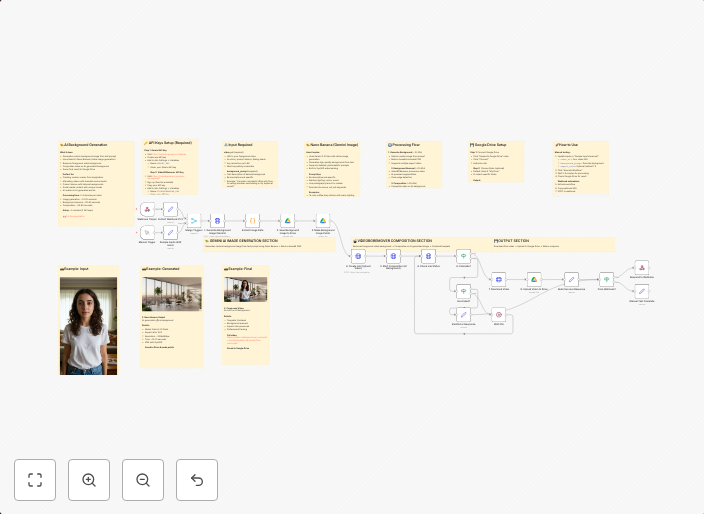Click the Download Video node
Image resolution: width=704 pixels, height=514 pixels.
[498, 280]
